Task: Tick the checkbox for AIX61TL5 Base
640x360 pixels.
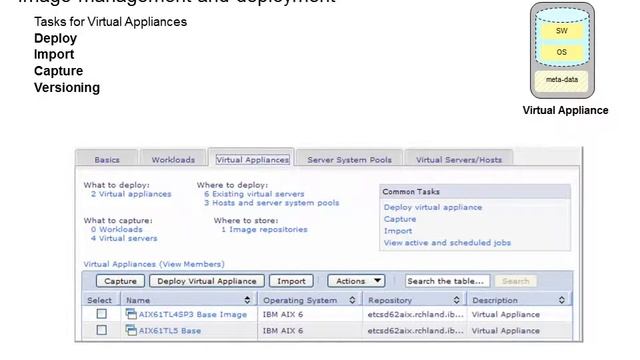Action: [102, 330]
